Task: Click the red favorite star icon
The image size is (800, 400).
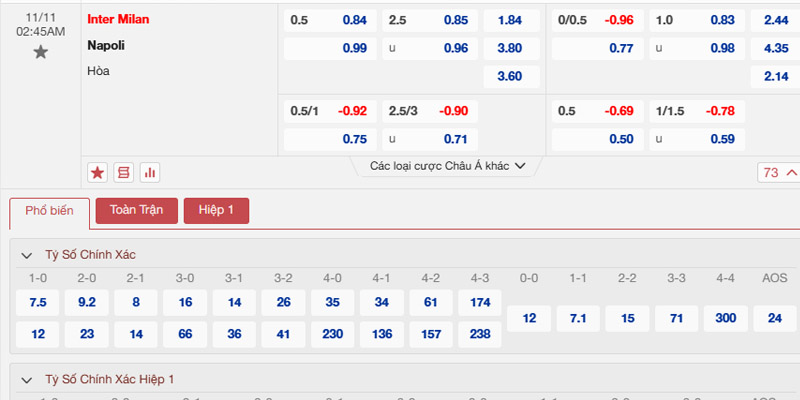Action: [x=98, y=172]
